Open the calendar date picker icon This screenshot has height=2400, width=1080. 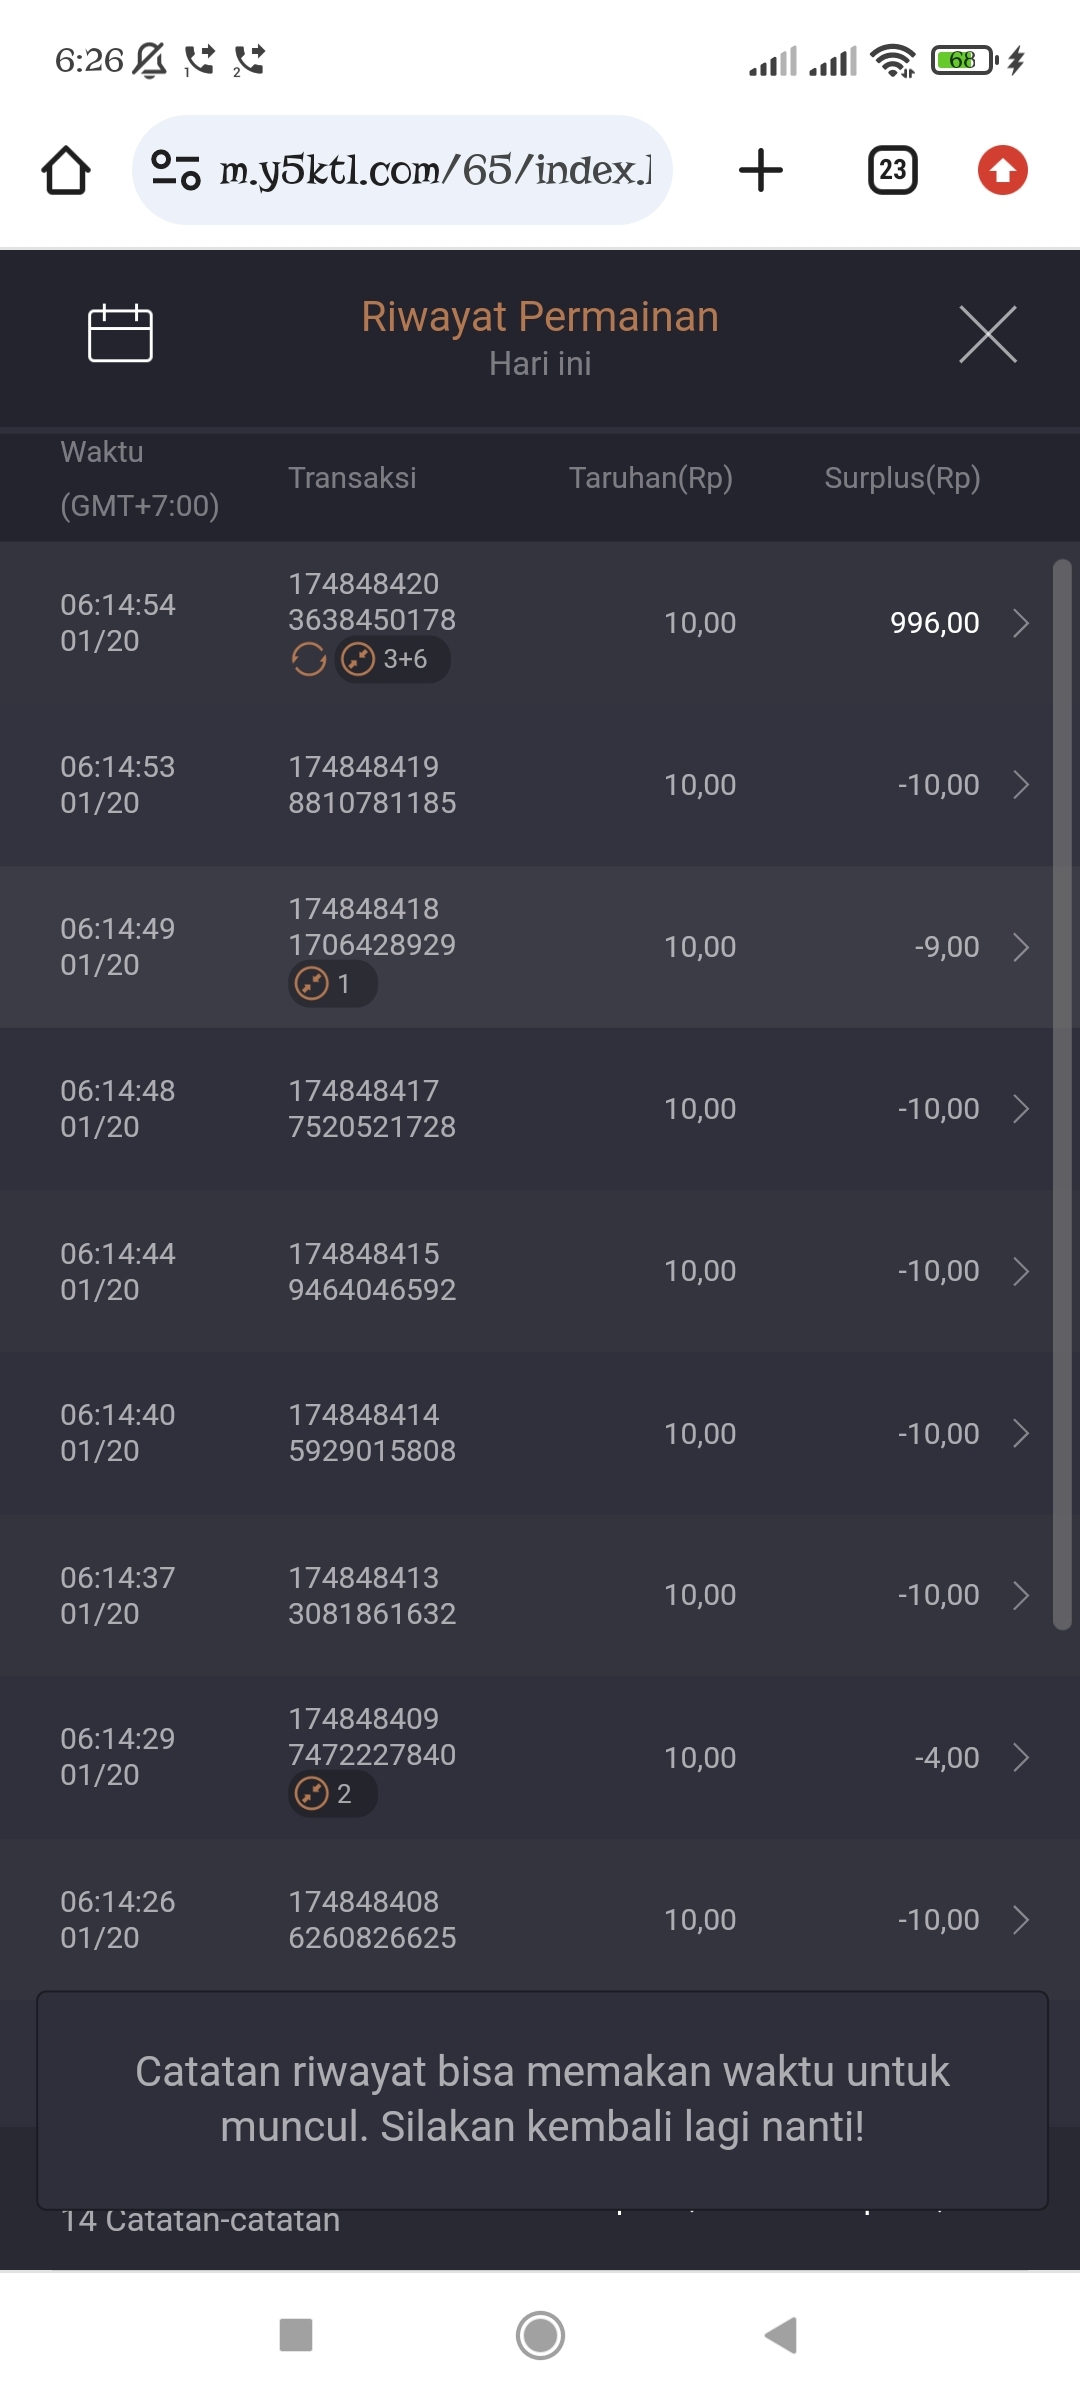(x=120, y=333)
